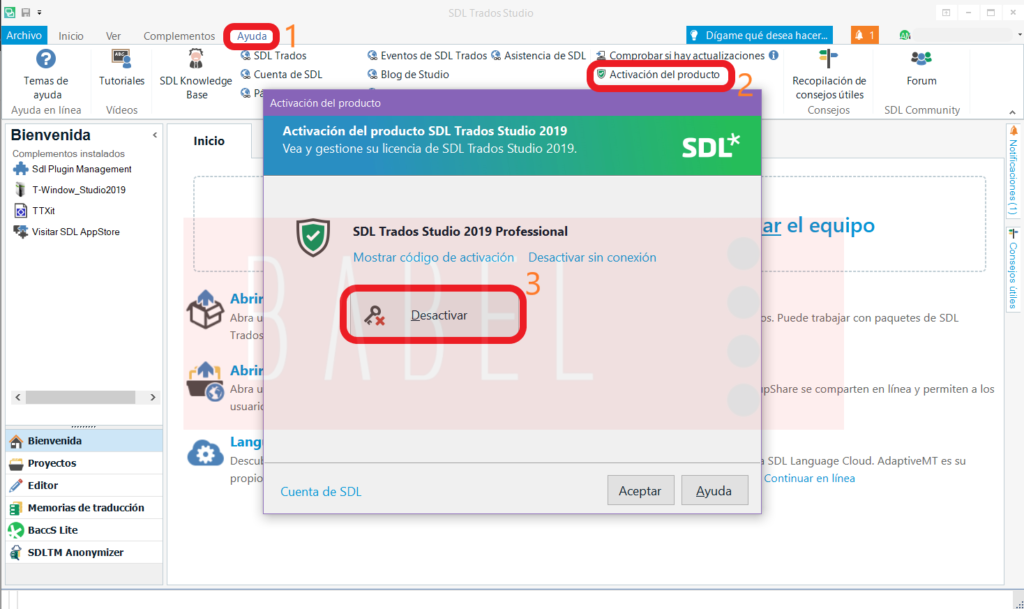Click Comprobar si hay actualizaciones
Image resolution: width=1024 pixels, height=609 pixels.
pos(680,55)
